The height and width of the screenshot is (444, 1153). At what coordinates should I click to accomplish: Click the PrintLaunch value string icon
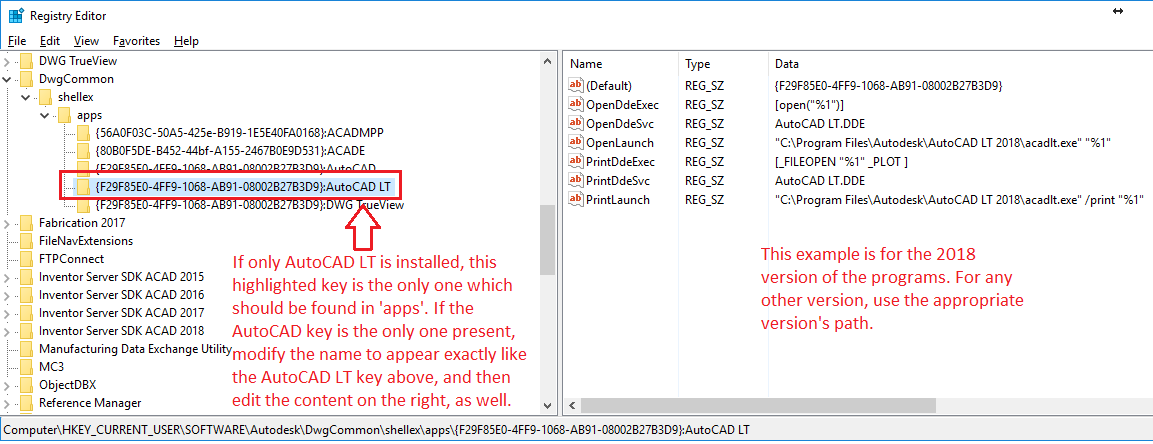point(576,200)
